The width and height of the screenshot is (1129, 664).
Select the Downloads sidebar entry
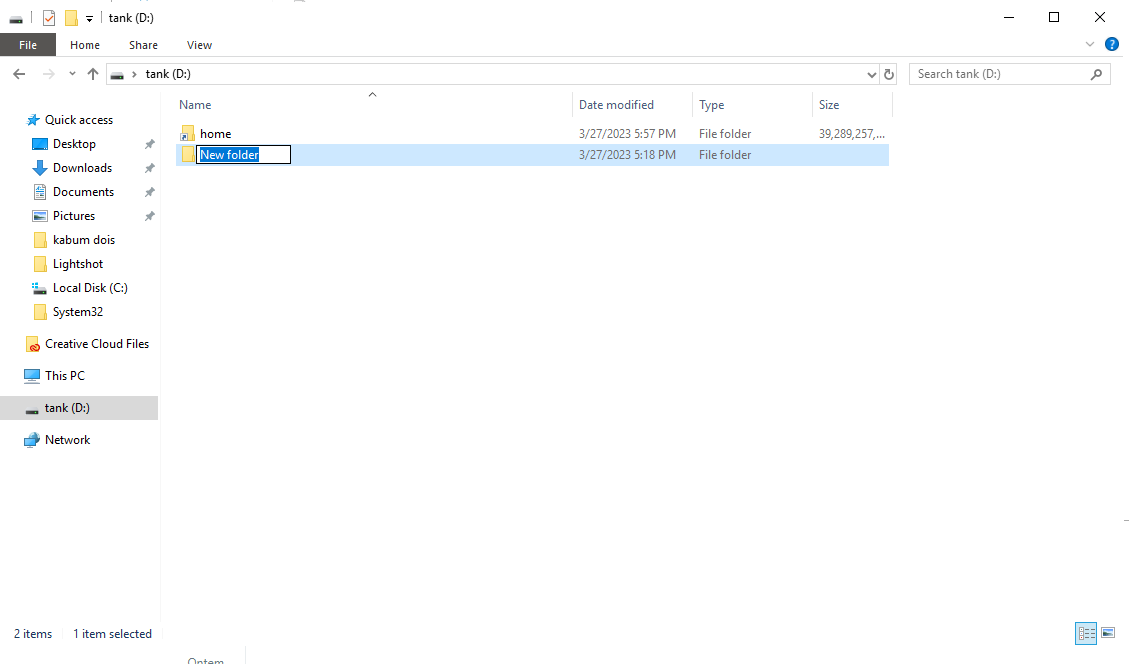pyautogui.click(x=80, y=167)
